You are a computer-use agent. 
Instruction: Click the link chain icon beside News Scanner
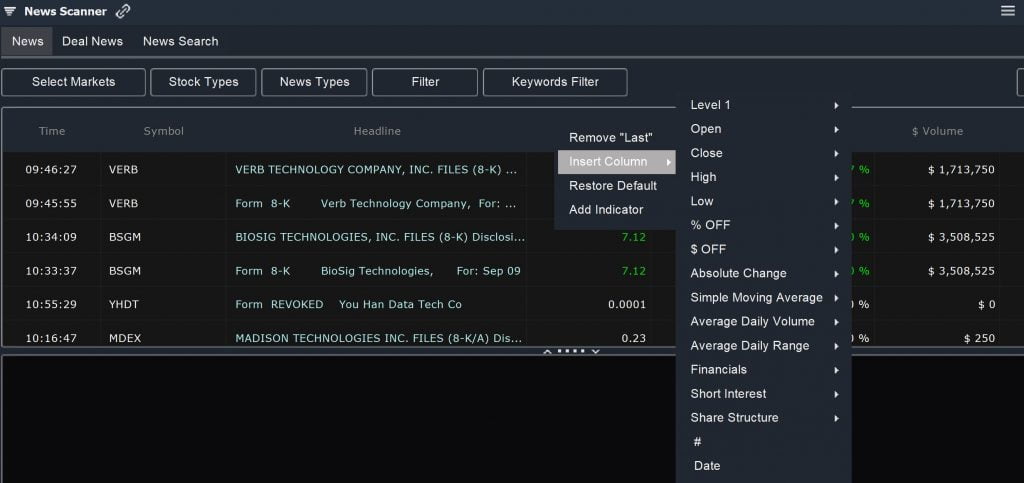(123, 12)
